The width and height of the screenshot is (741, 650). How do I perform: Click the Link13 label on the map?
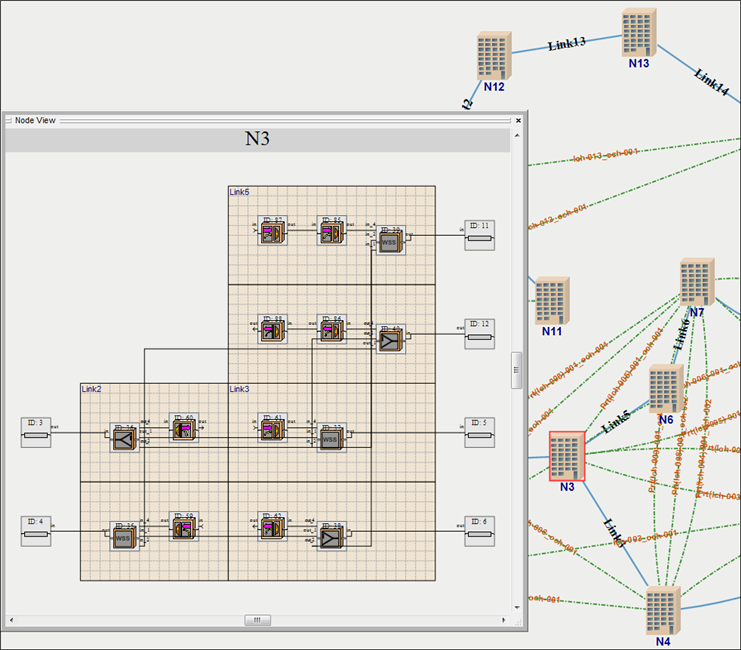567,44
